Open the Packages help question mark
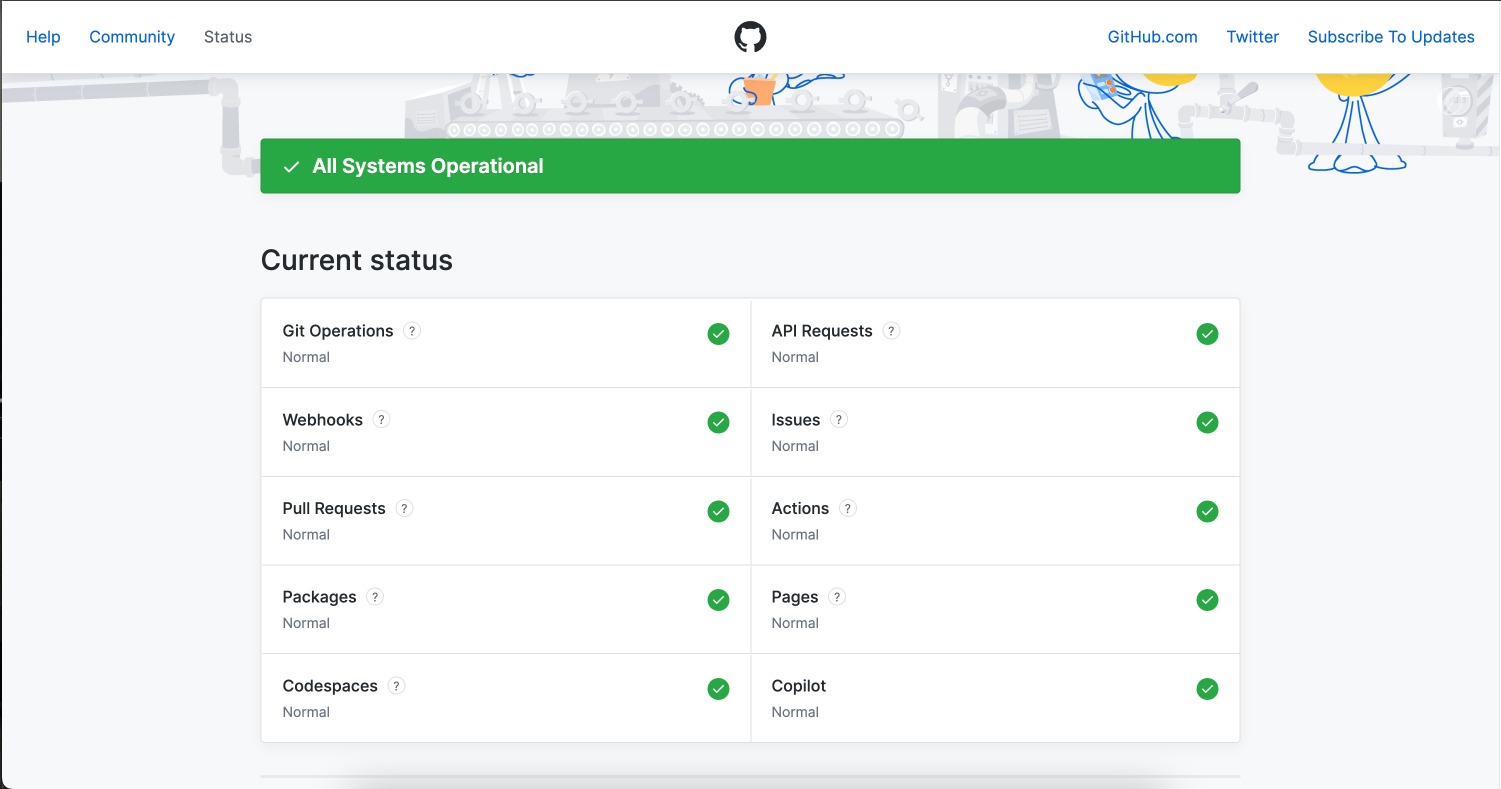1501x789 pixels. click(x=375, y=597)
